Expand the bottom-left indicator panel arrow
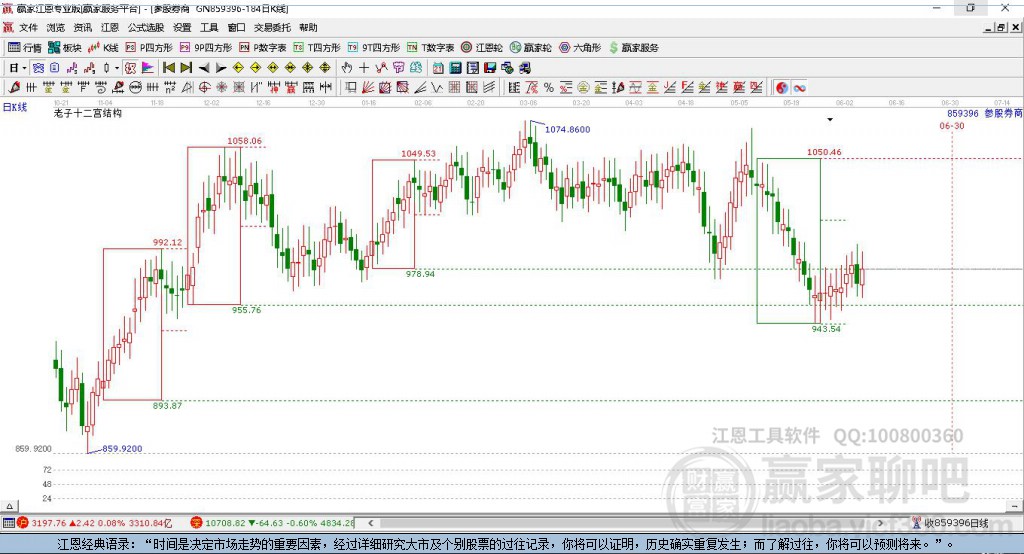Viewport: 1024px width, 554px height. click(9, 506)
